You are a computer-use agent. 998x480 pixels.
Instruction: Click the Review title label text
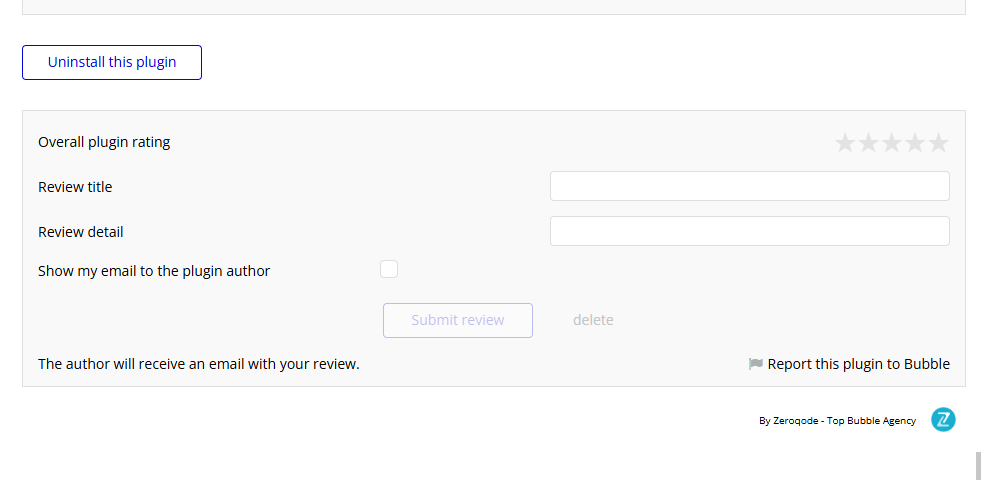point(75,187)
